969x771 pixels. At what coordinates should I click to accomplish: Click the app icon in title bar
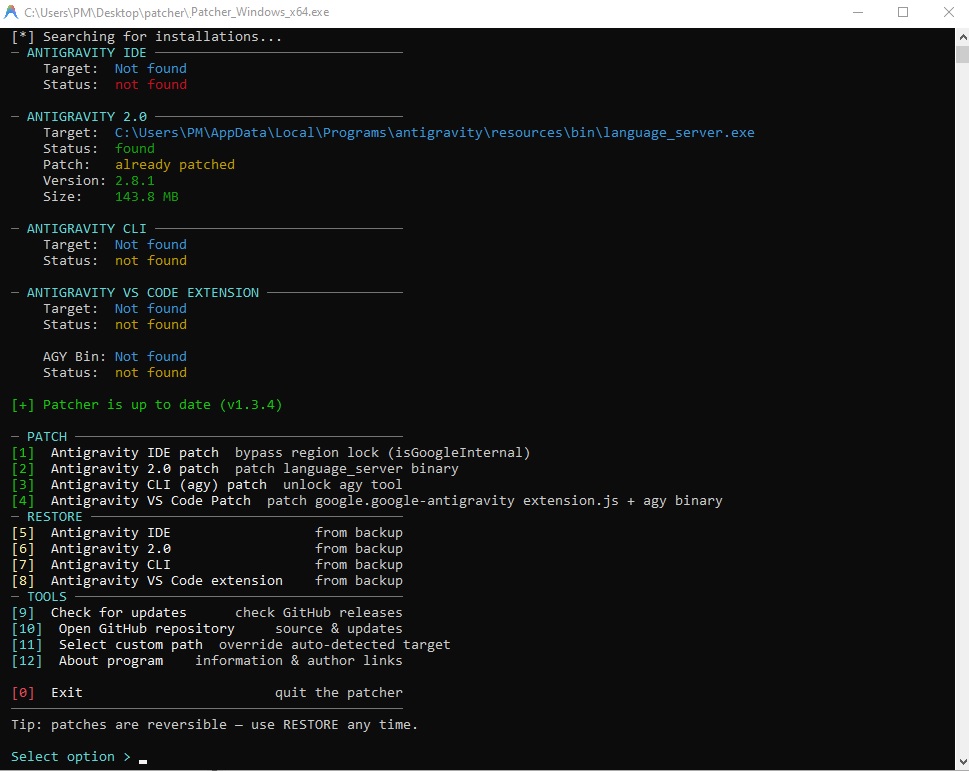click(11, 12)
